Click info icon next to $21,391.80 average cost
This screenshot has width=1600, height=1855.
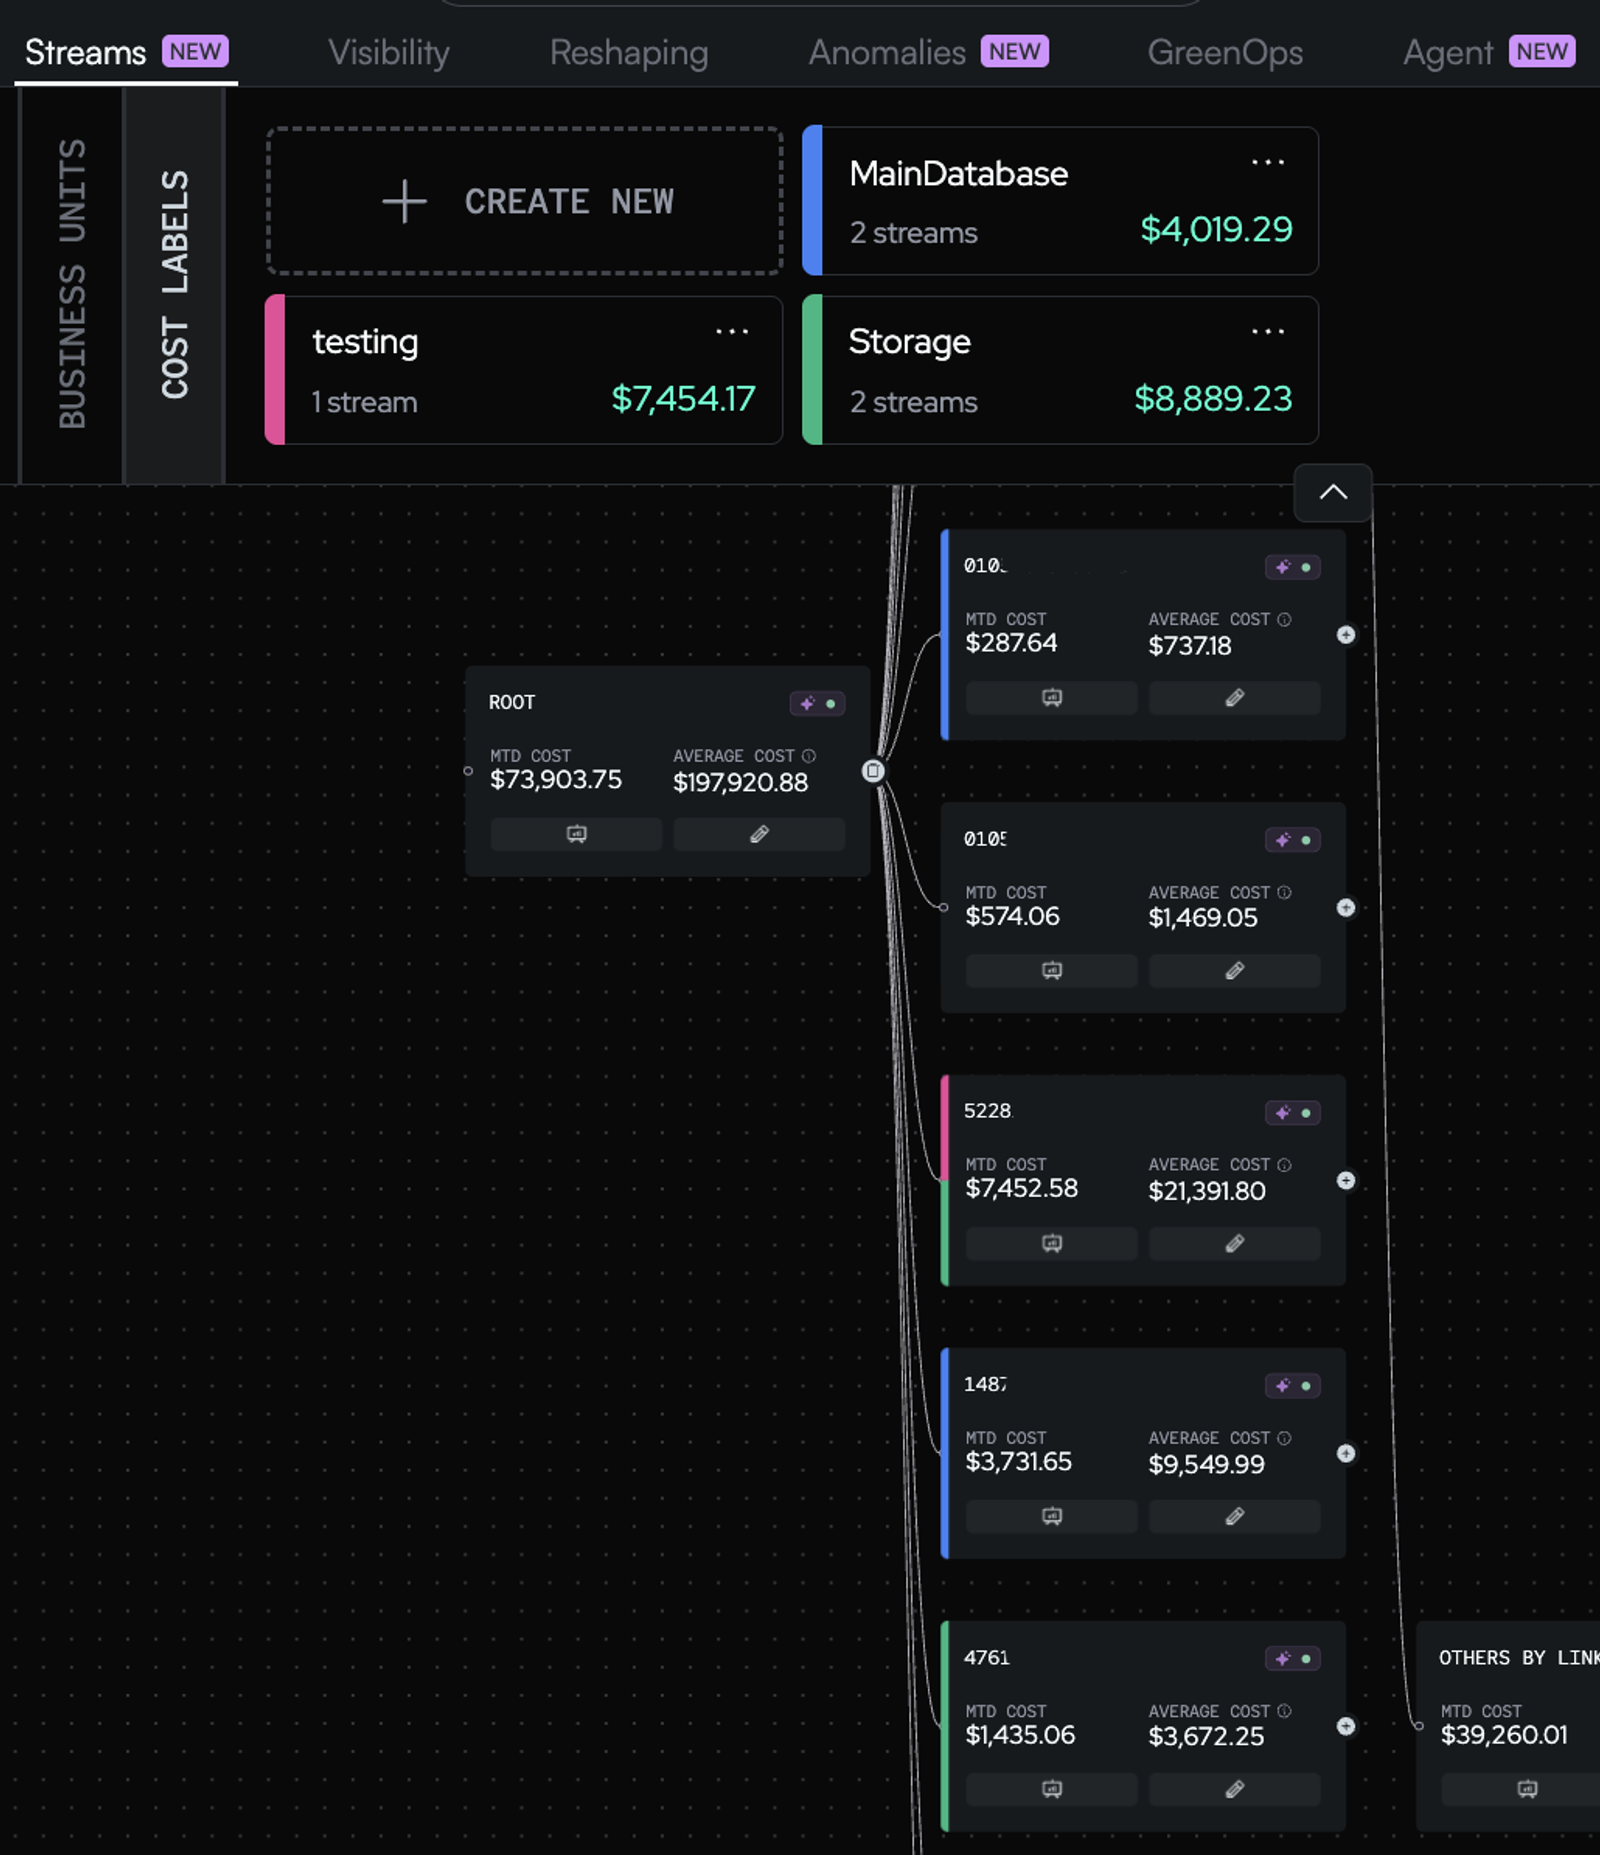1285,1165
